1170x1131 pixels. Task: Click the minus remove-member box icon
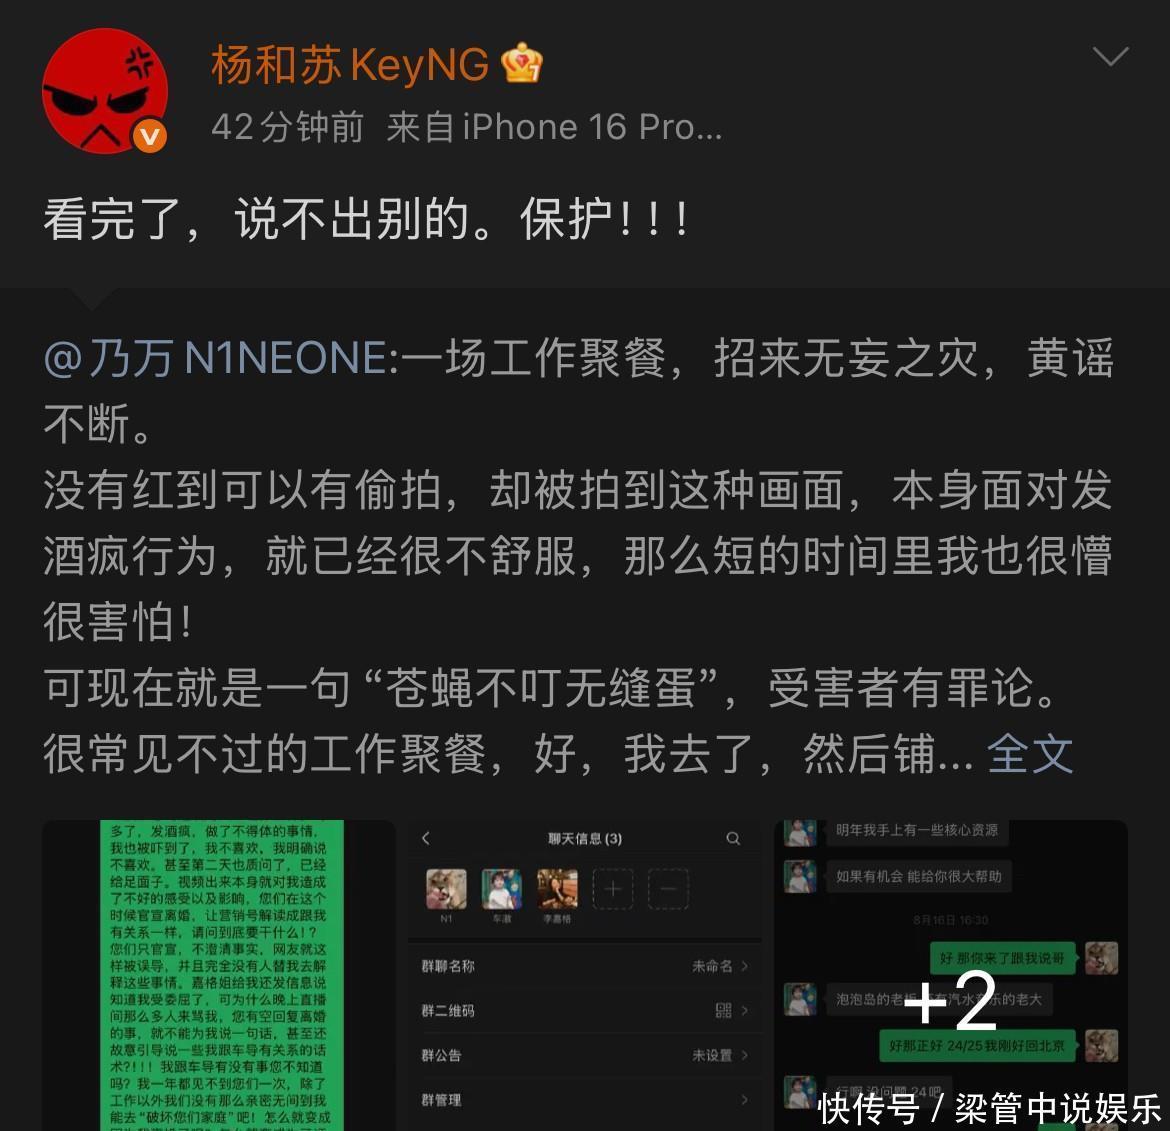pos(669,889)
